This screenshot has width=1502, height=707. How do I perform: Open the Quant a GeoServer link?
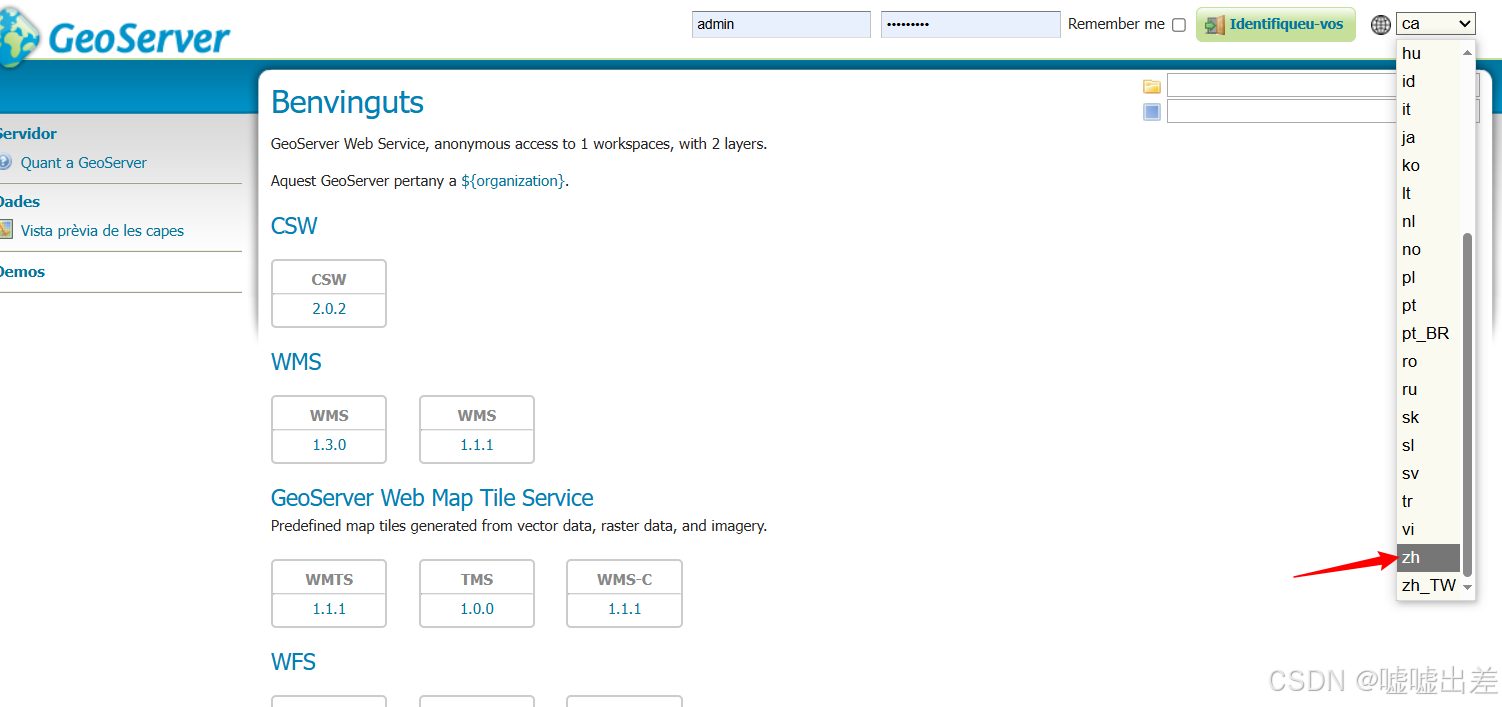click(x=84, y=162)
